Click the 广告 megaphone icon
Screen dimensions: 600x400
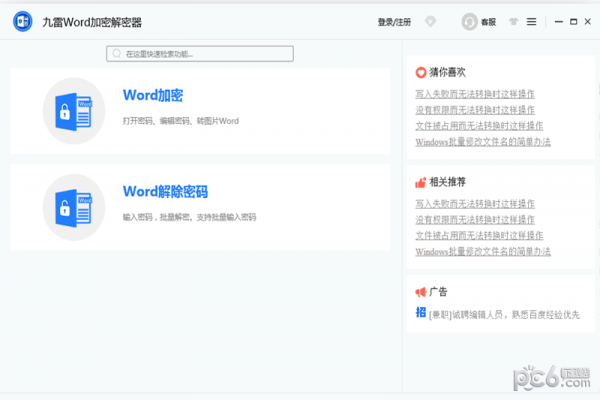[421, 292]
